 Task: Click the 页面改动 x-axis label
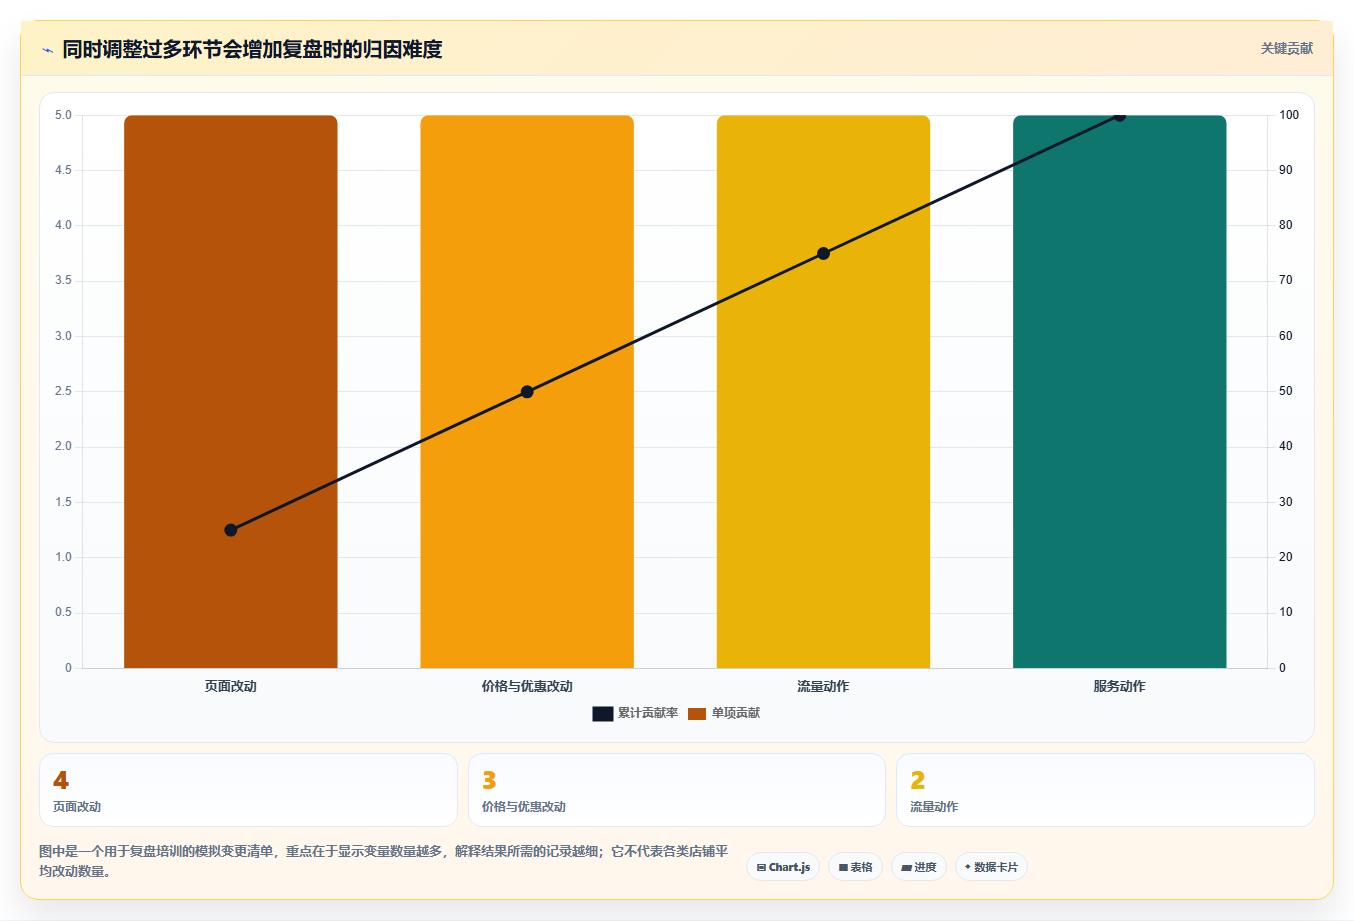(x=231, y=686)
